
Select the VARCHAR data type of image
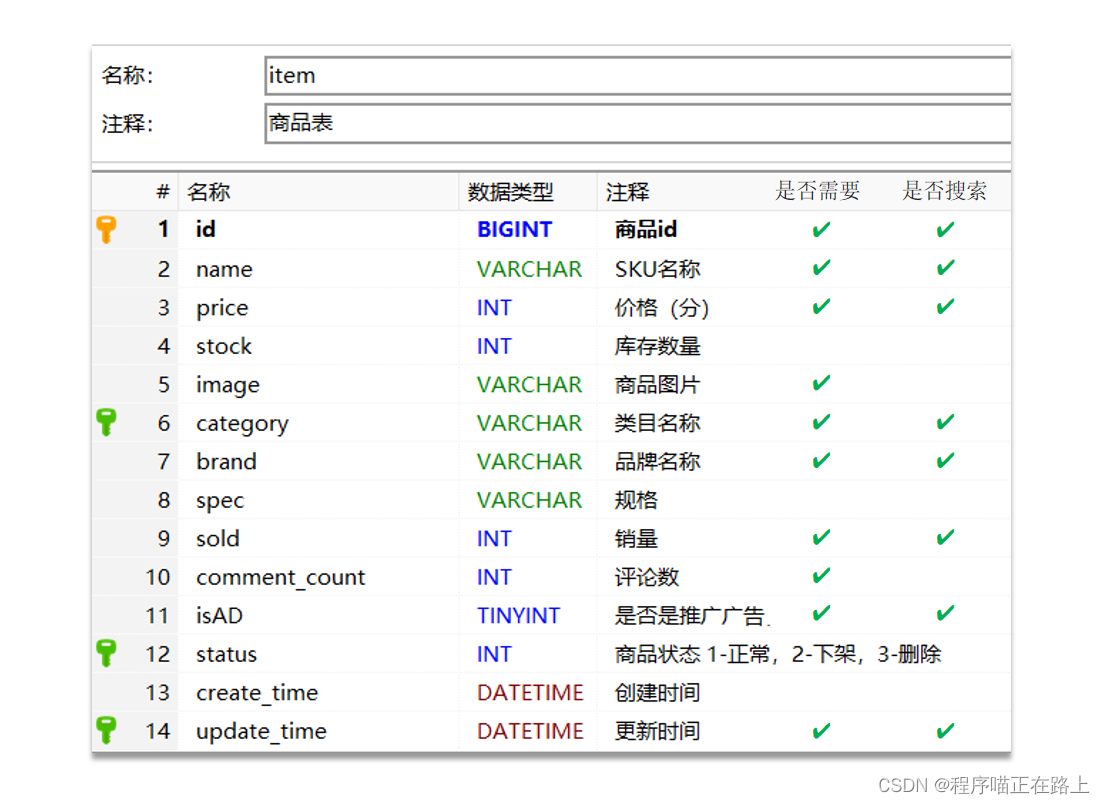pos(529,385)
